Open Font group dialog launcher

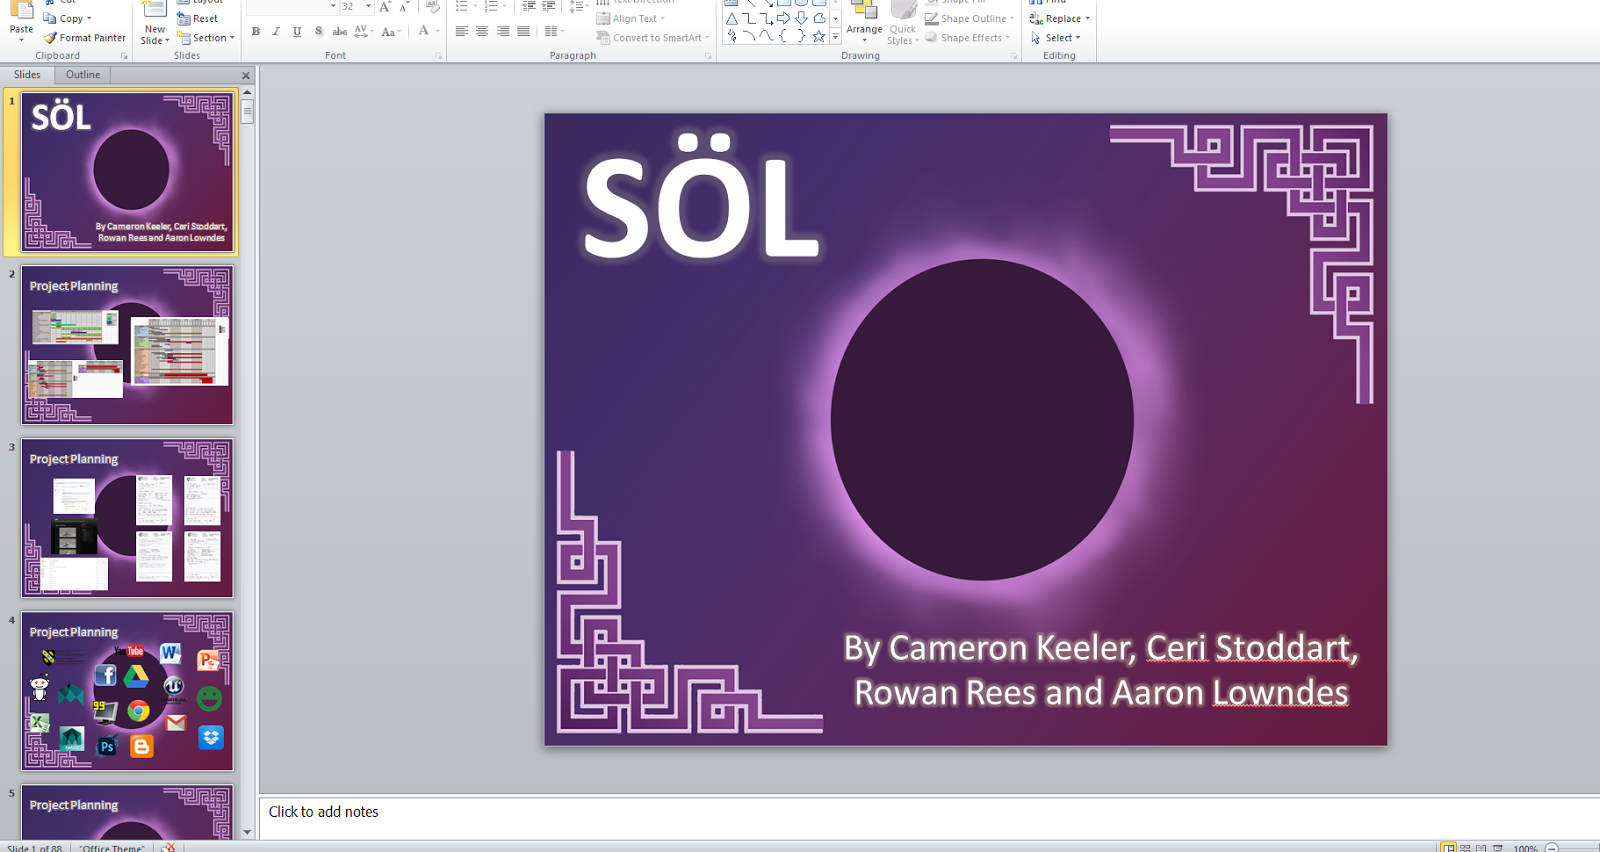[x=438, y=56]
